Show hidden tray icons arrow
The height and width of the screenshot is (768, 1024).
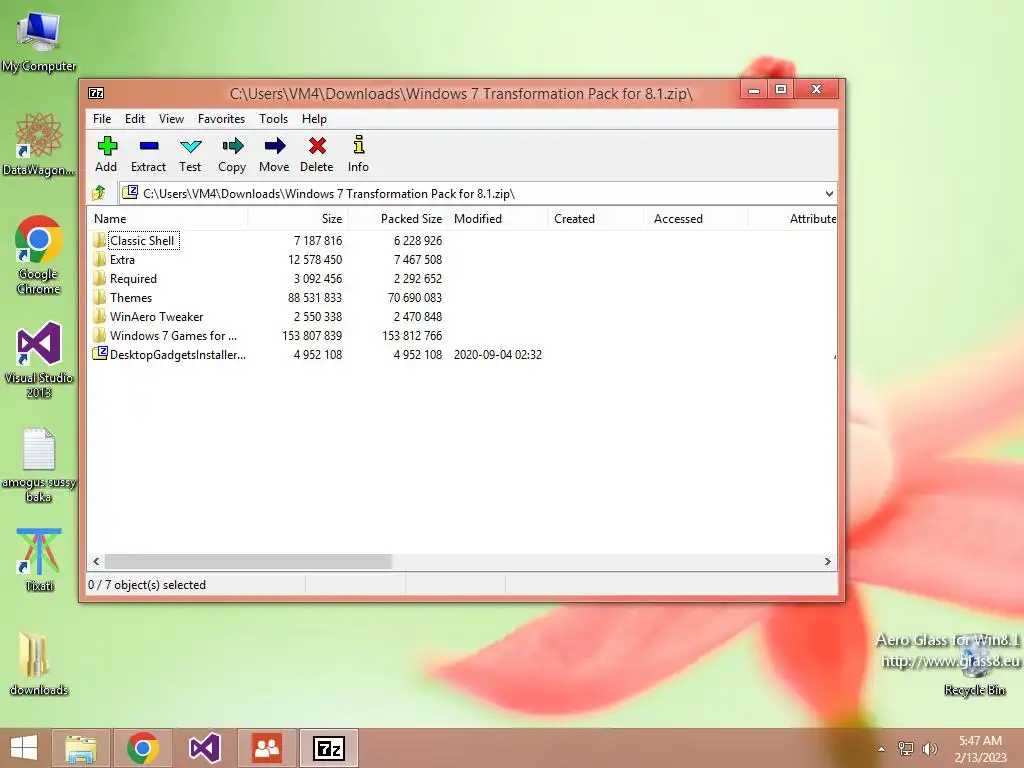882,749
